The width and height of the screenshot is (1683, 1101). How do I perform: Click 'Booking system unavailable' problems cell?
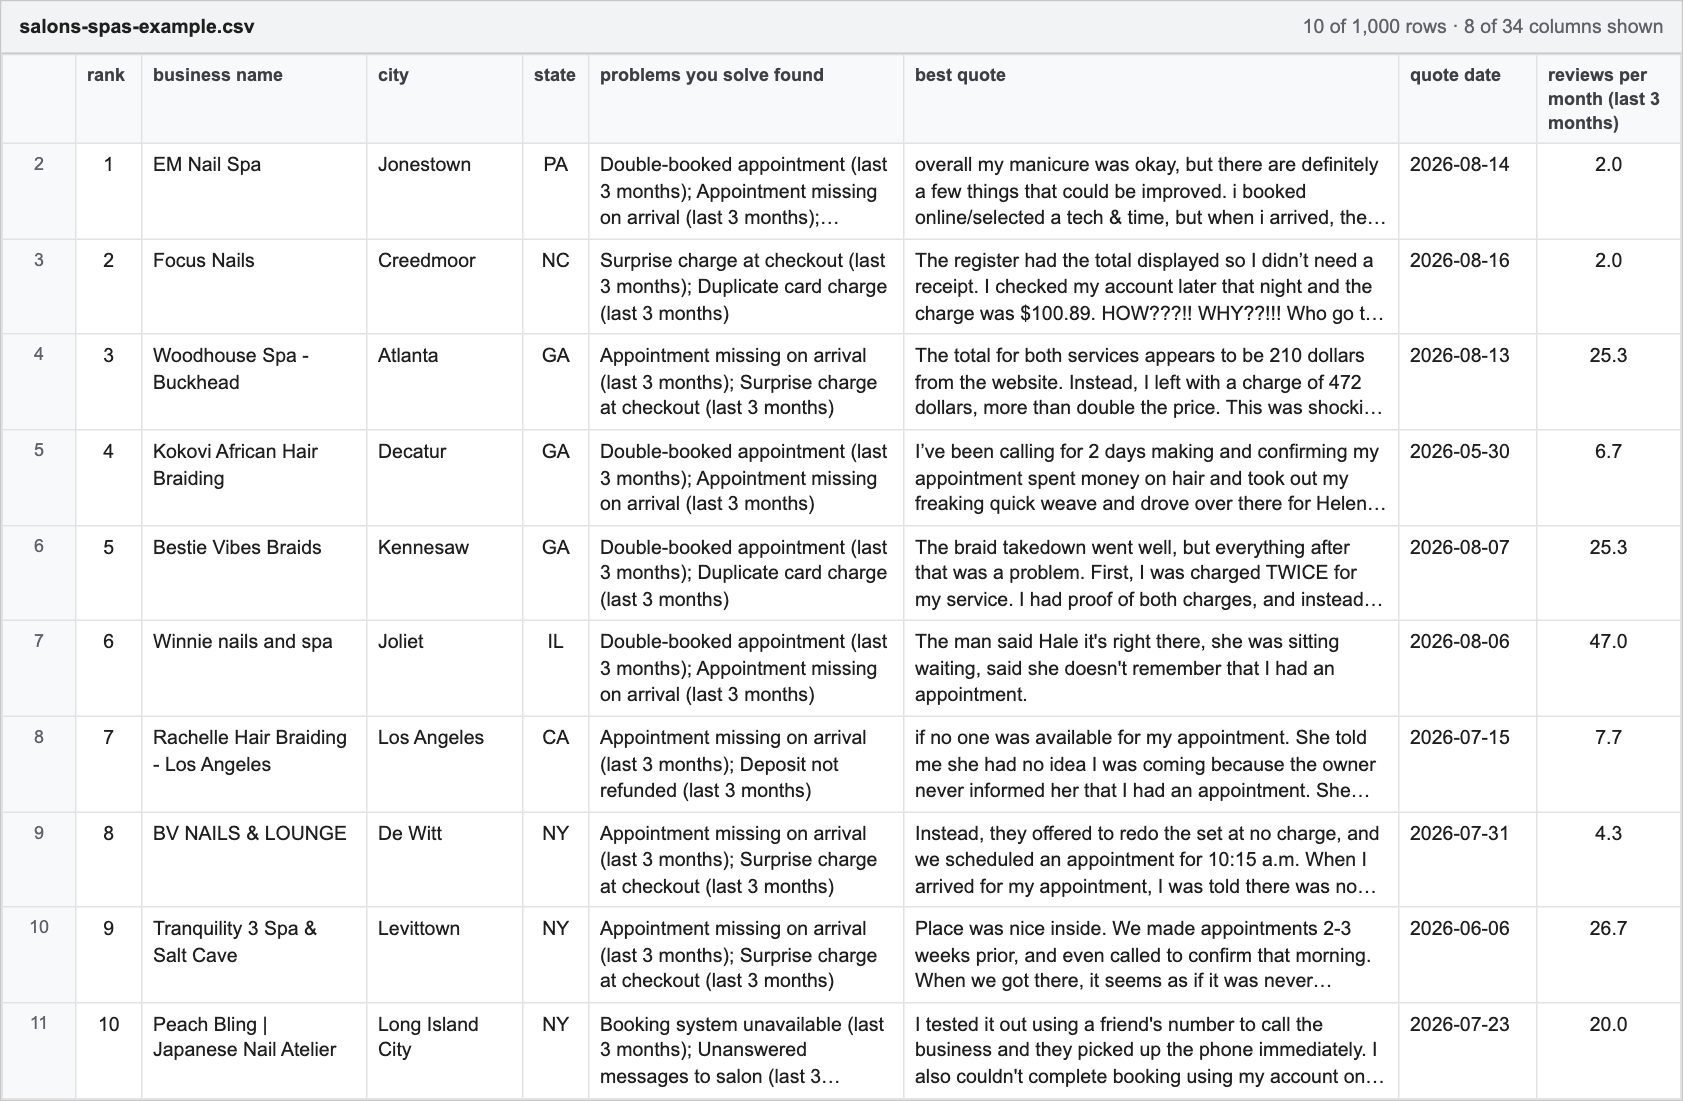746,1050
